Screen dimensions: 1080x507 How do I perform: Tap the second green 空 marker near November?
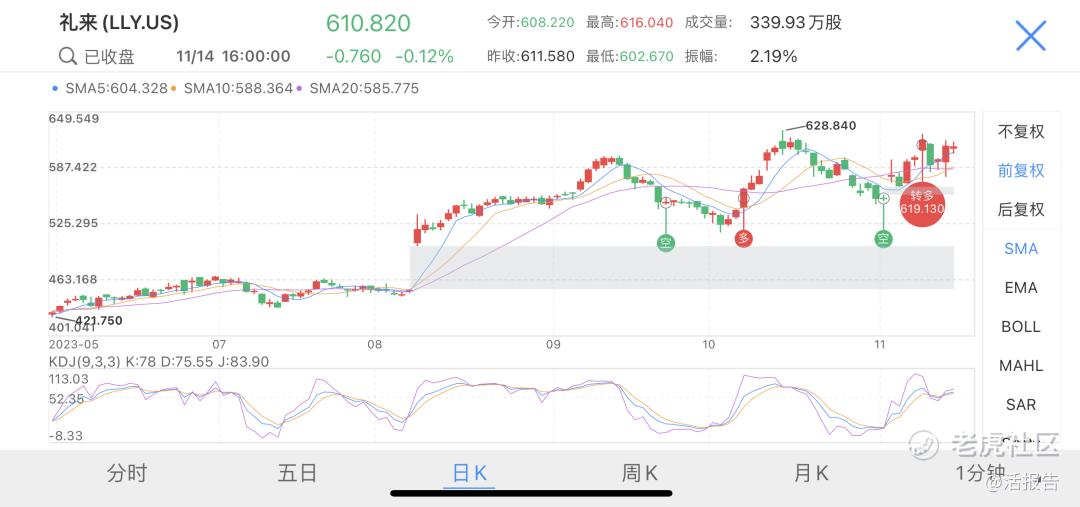click(x=883, y=238)
